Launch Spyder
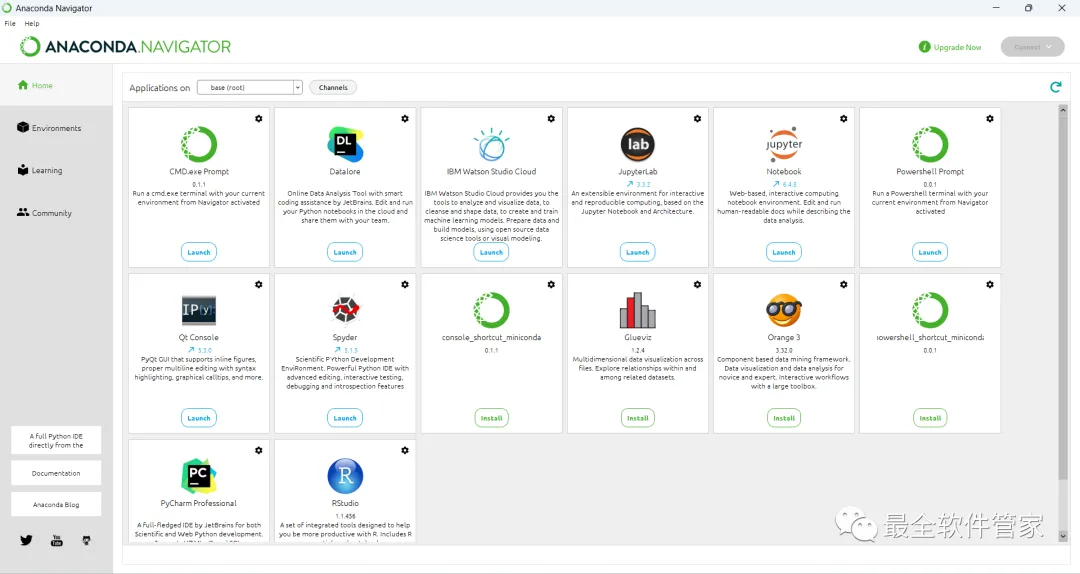The image size is (1080, 574). pos(345,418)
